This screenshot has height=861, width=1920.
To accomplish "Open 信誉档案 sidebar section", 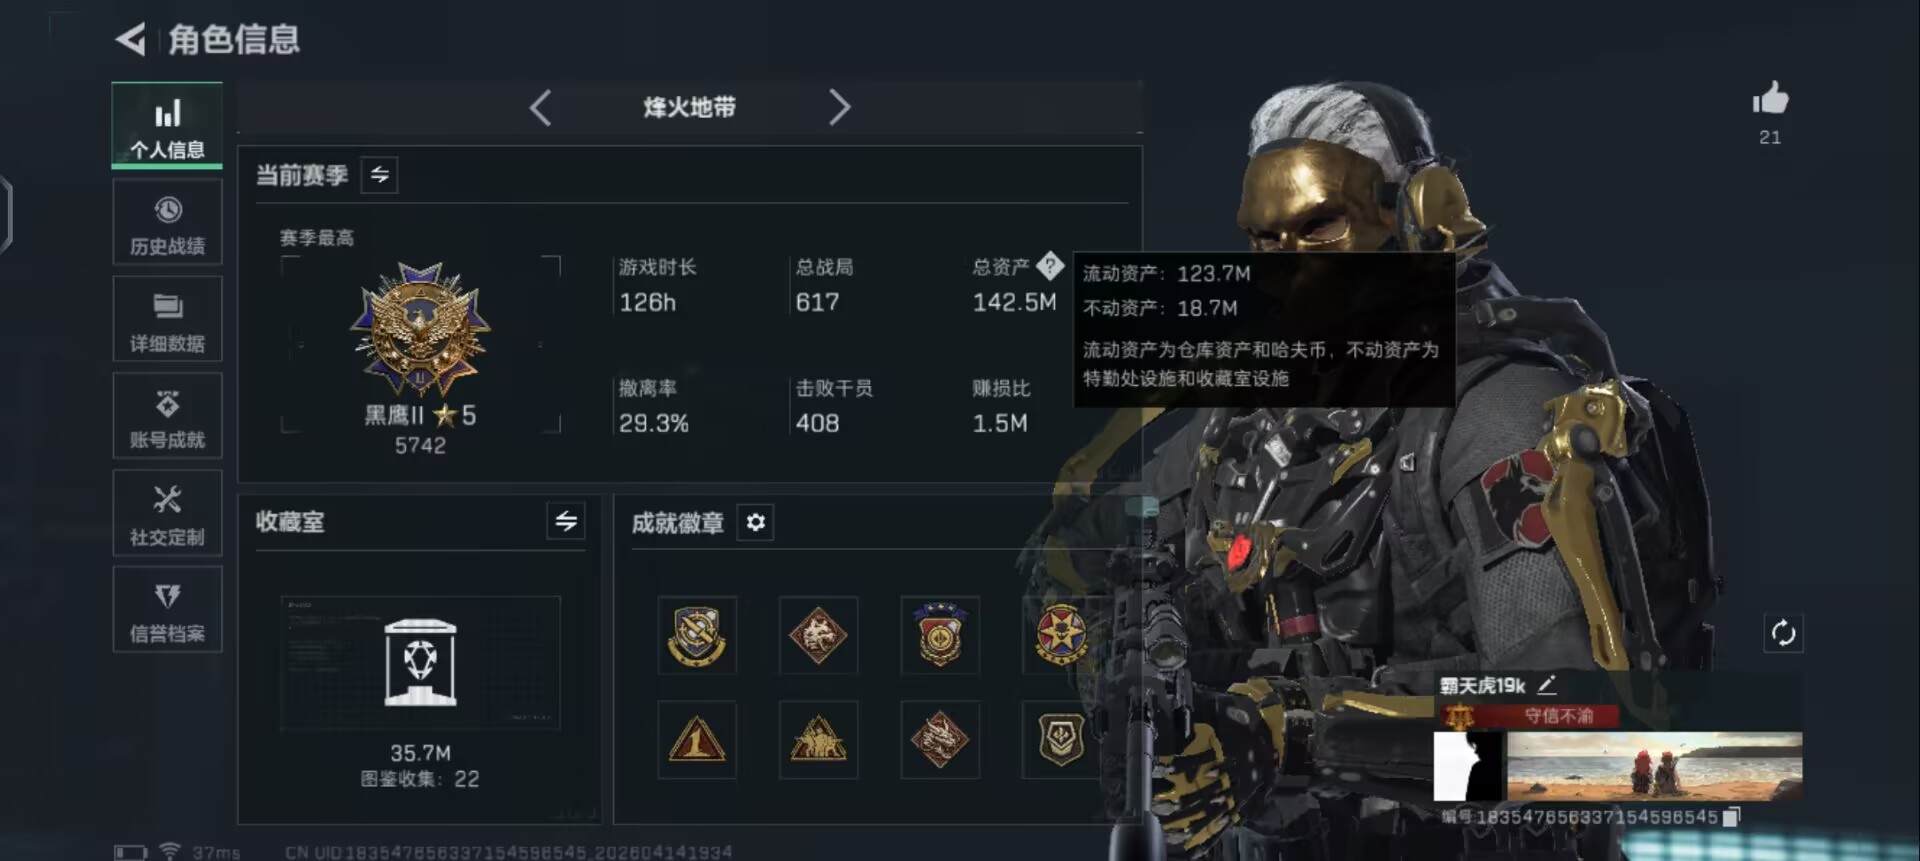I will tap(167, 611).
